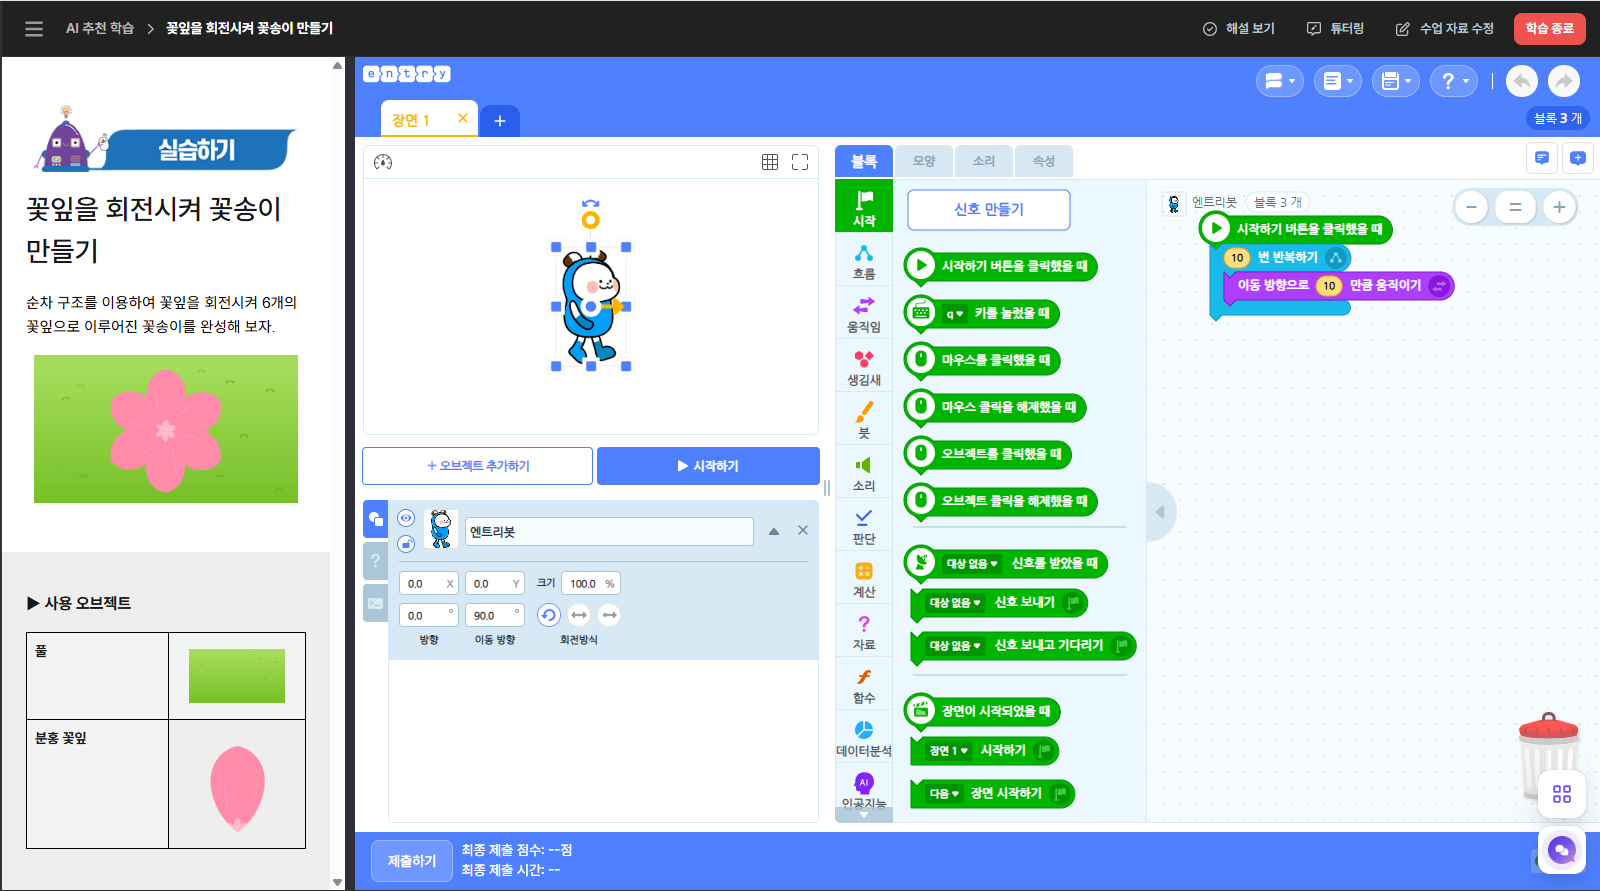Image resolution: width=1600 pixels, height=891 pixels.
Task: Click the 학습 종료 button
Action: pyautogui.click(x=1549, y=29)
